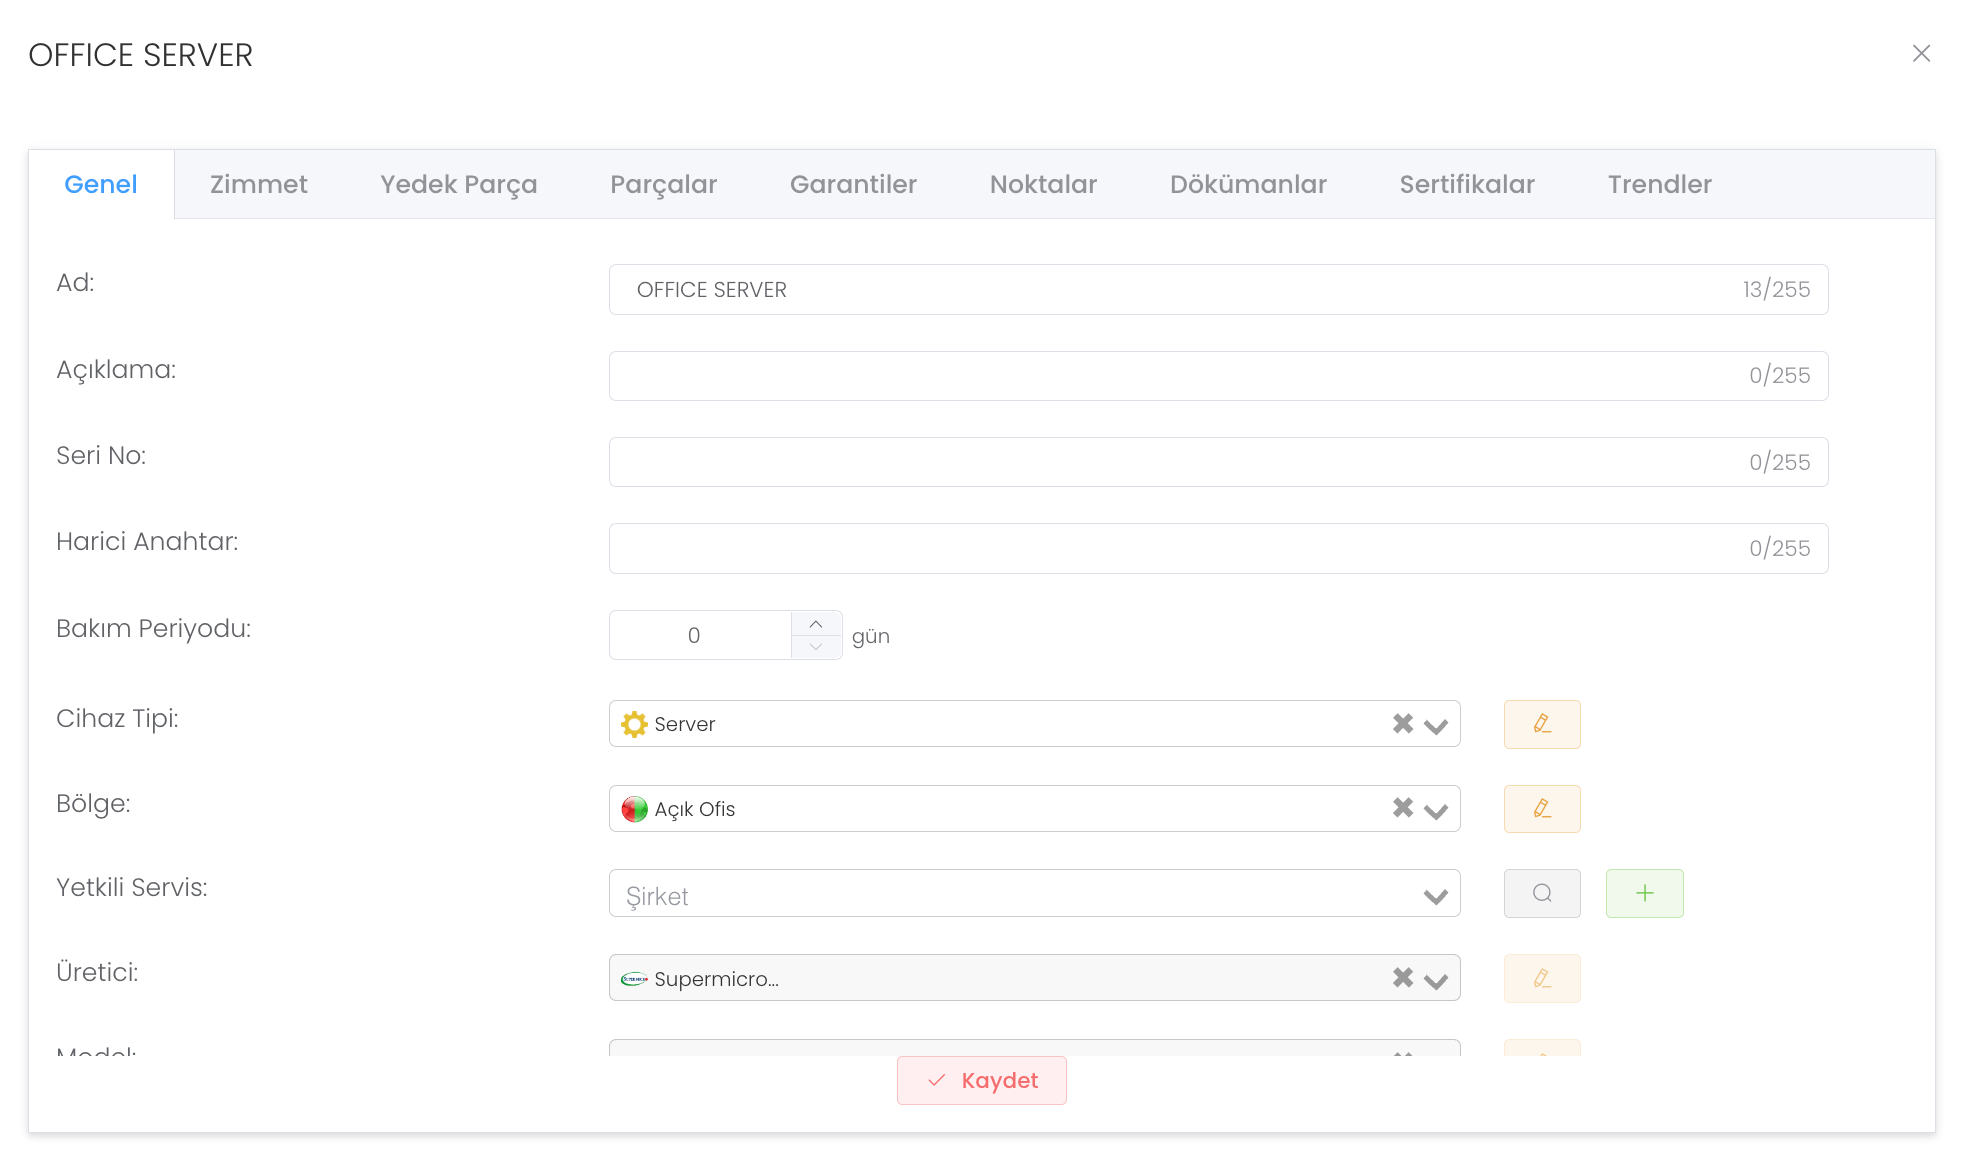Clear the Supermicro selection in Üretici
1966x1176 pixels.
[1402, 978]
